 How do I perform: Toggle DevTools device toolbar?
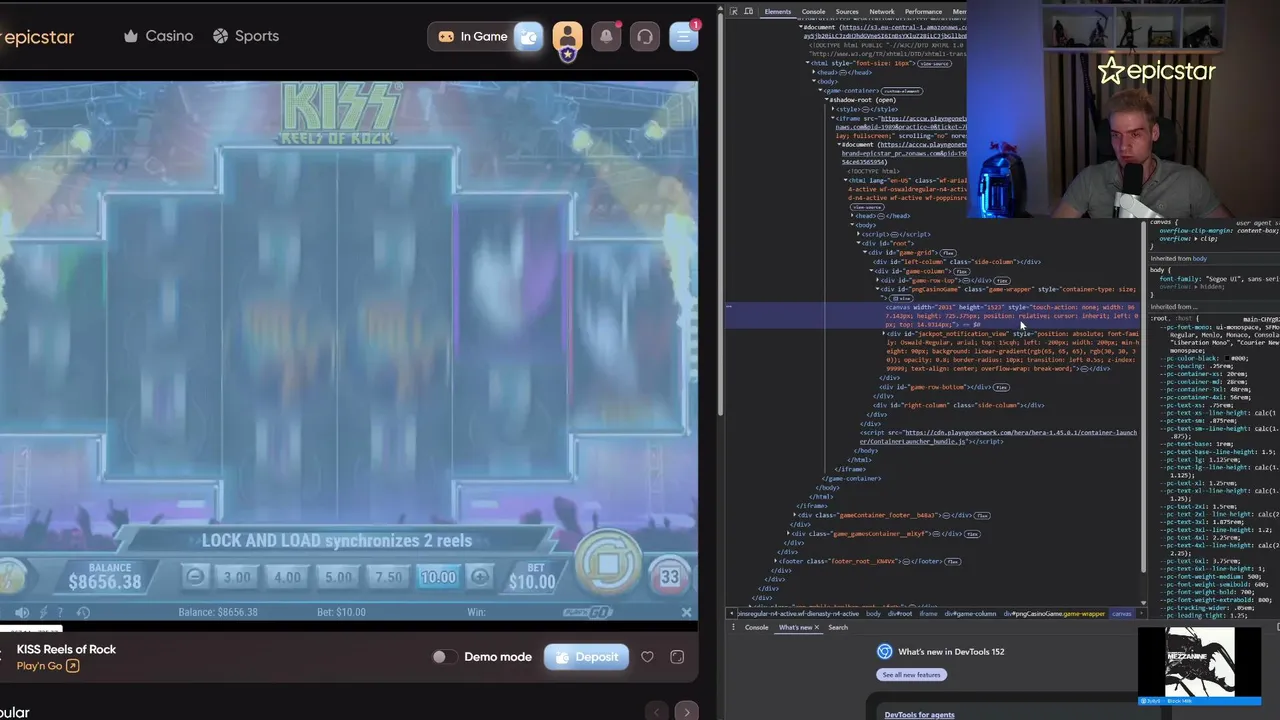pyautogui.click(x=749, y=12)
